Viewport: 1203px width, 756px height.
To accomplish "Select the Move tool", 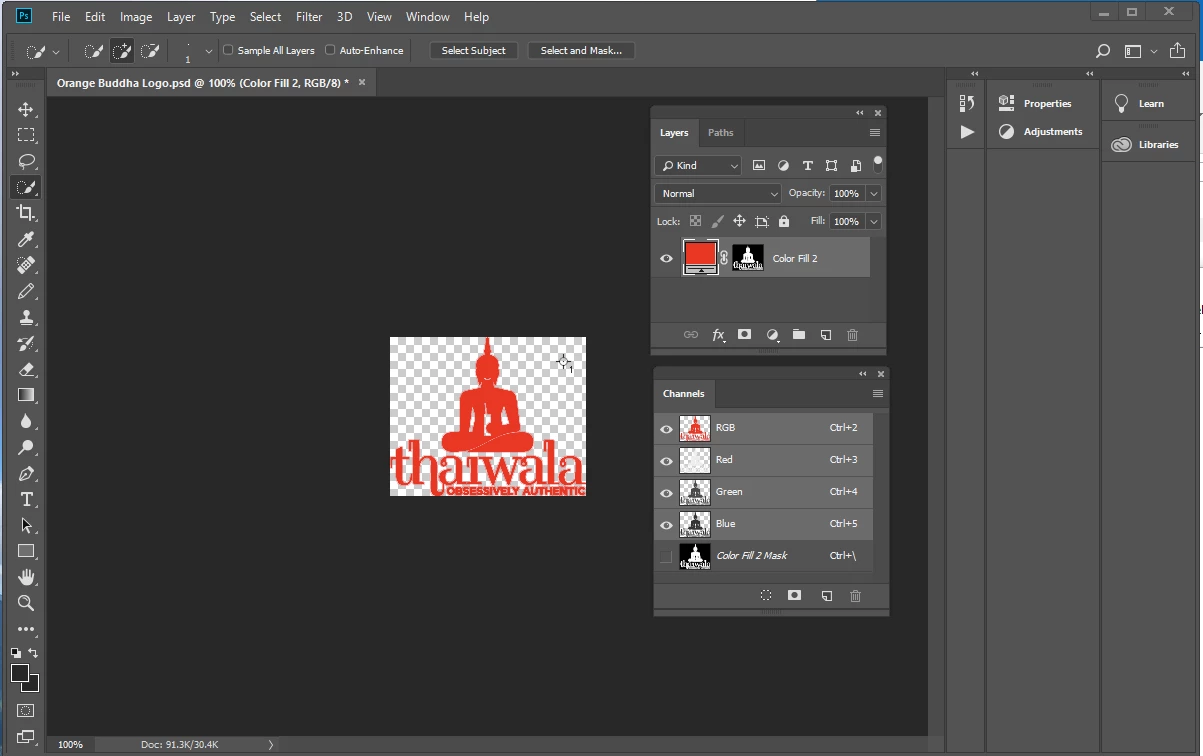I will [26, 109].
